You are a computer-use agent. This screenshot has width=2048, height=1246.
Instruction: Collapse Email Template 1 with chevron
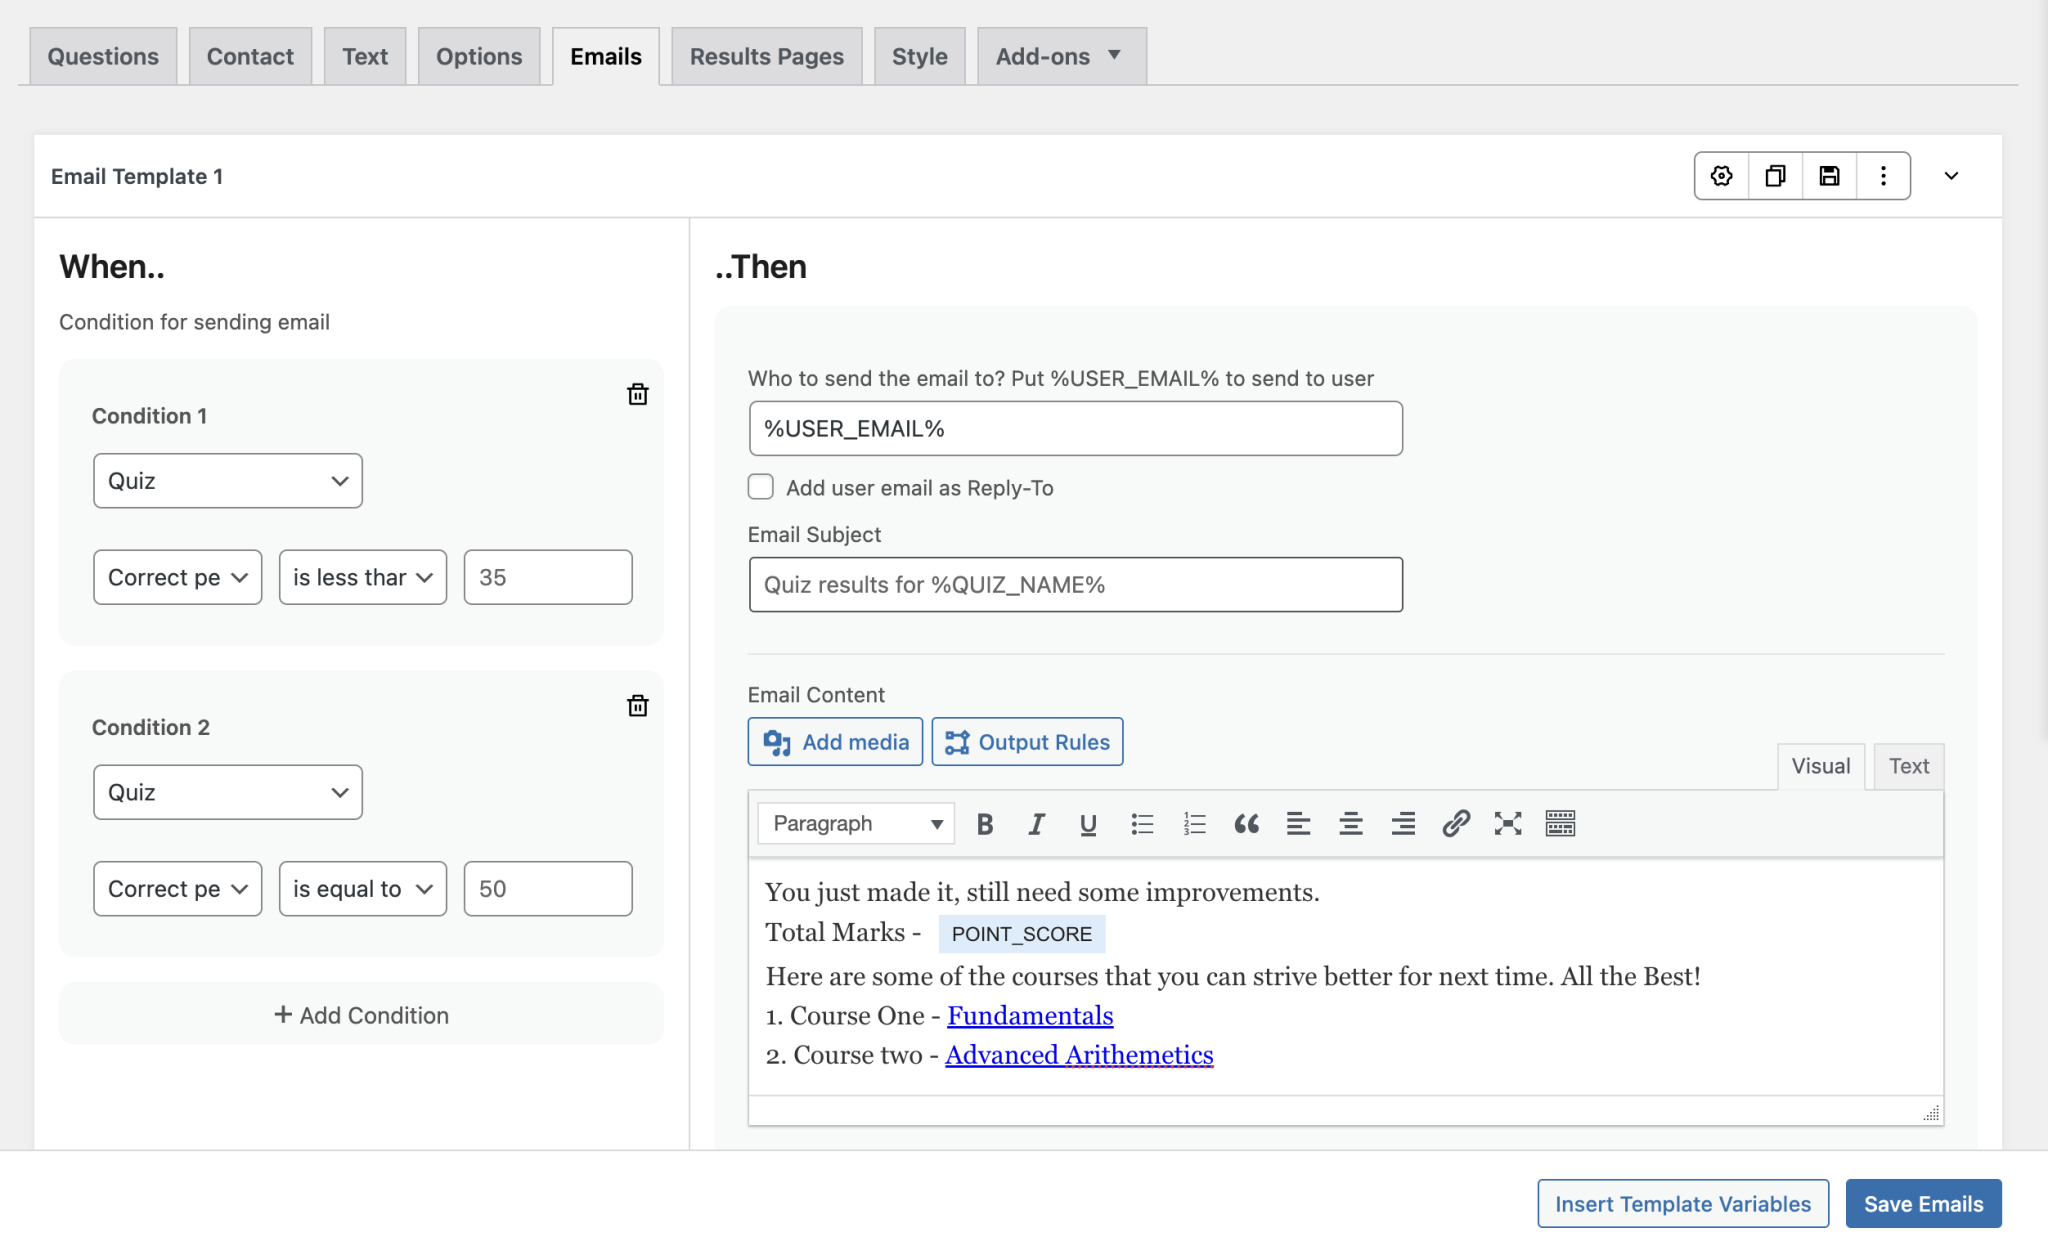(1951, 176)
